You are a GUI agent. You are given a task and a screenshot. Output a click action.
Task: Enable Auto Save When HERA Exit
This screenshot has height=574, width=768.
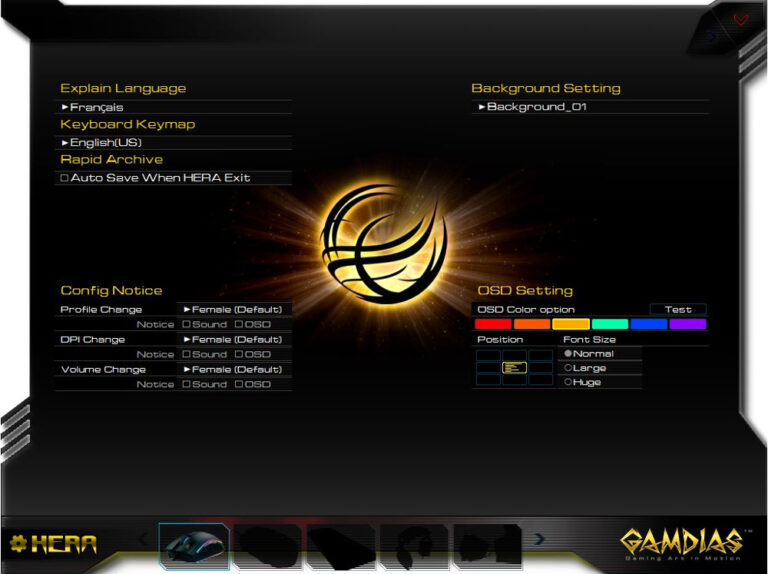click(x=65, y=178)
